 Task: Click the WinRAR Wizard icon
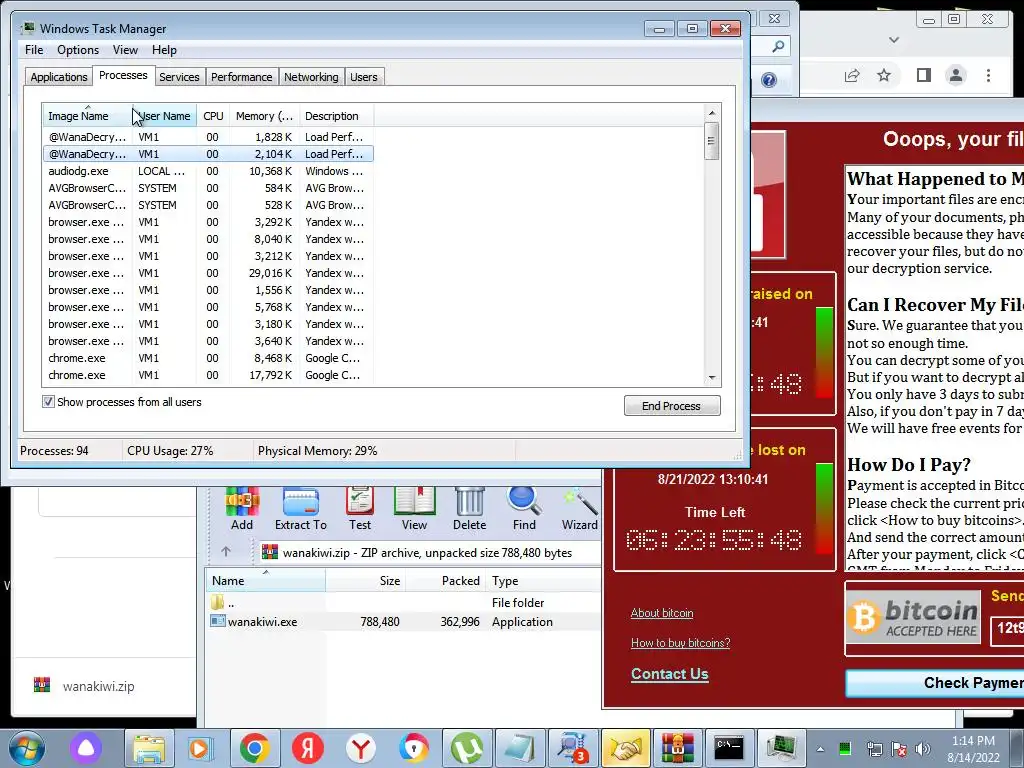click(579, 508)
